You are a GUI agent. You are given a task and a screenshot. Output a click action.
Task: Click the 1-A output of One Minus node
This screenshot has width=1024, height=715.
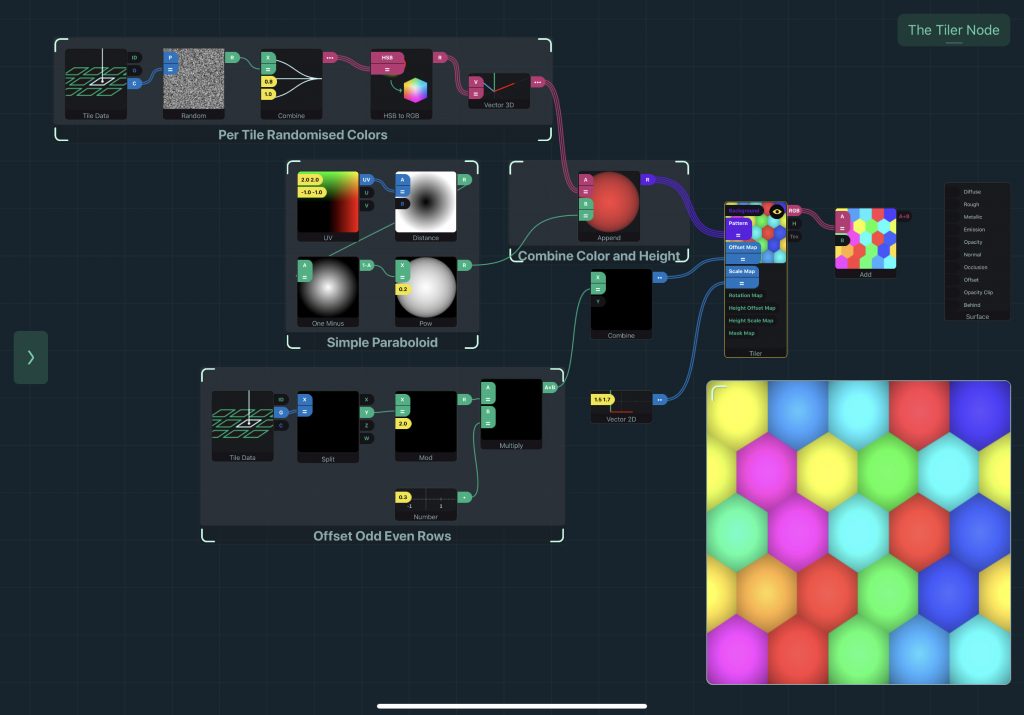(x=366, y=265)
